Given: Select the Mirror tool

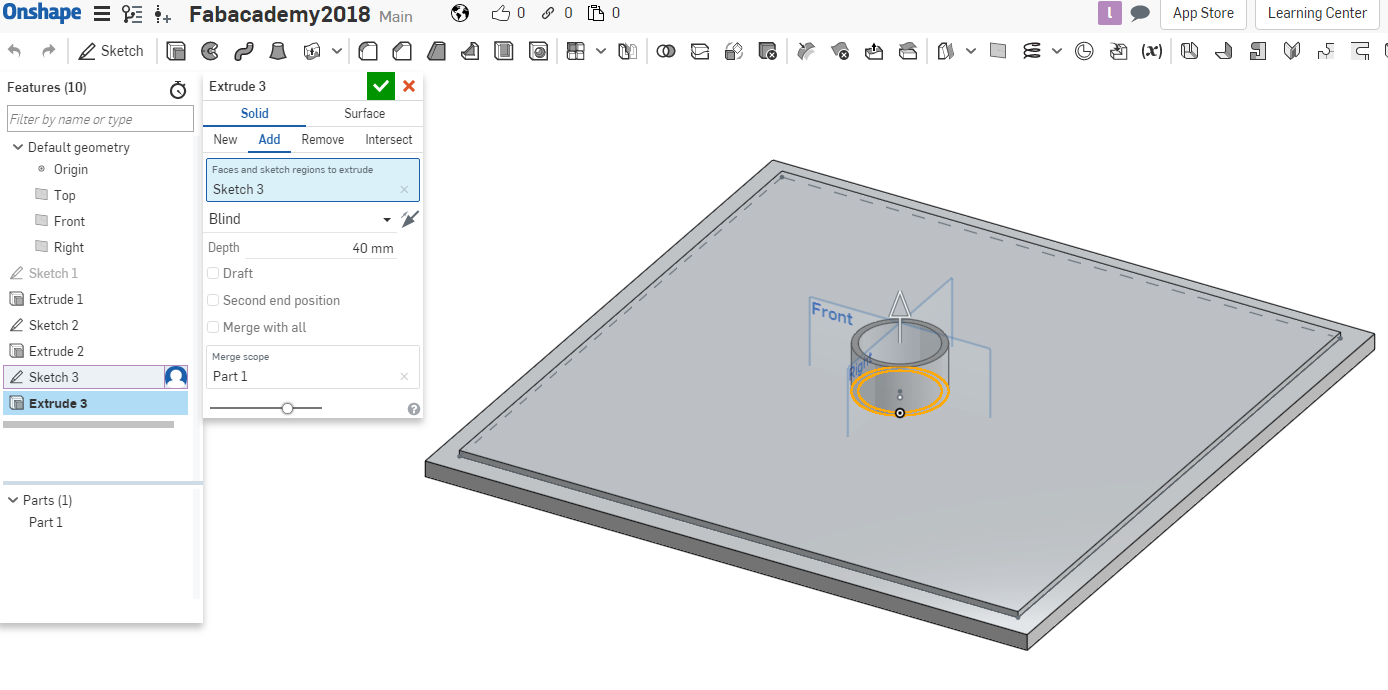Looking at the screenshot, I should click(628, 51).
